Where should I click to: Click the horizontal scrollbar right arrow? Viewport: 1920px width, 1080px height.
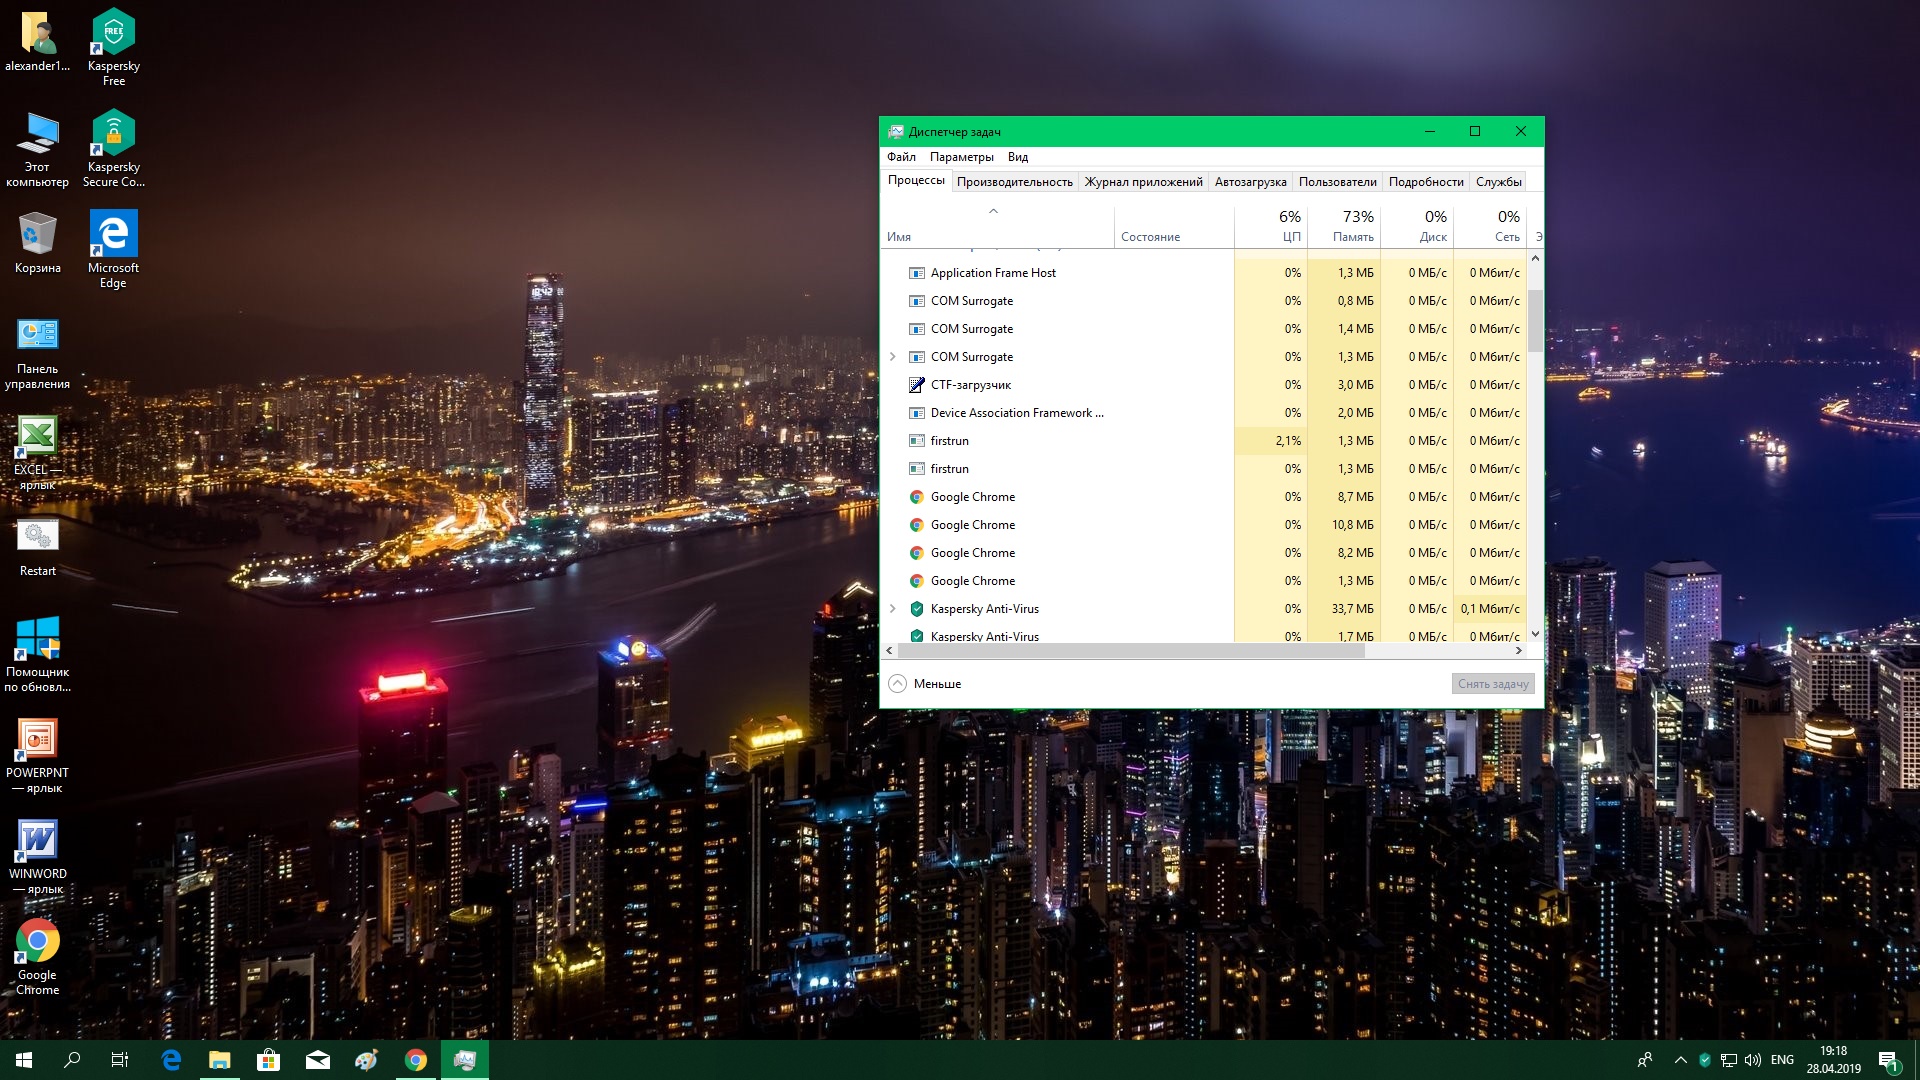click(x=1519, y=651)
